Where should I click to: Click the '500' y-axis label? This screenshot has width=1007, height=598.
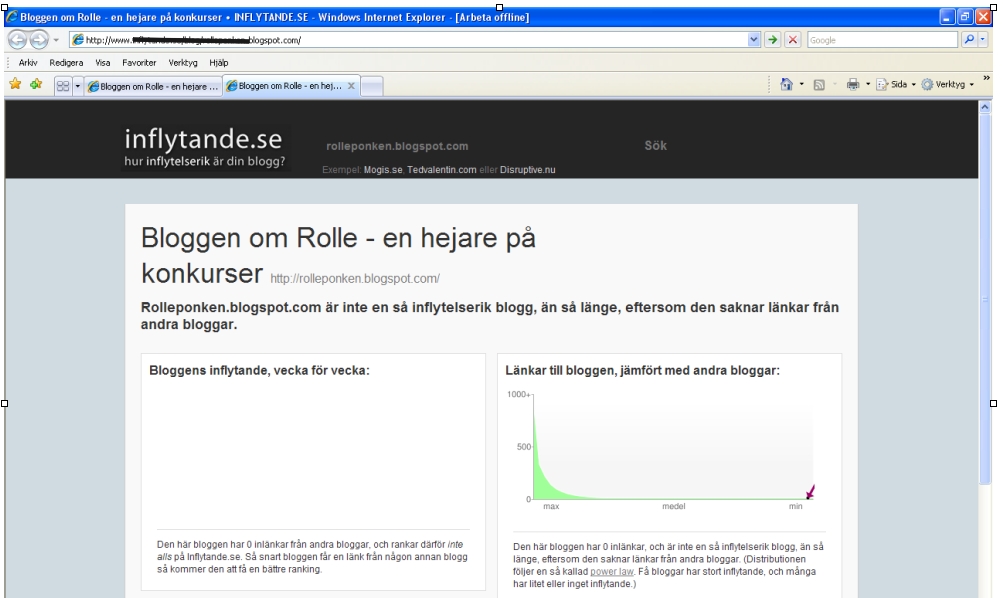click(x=524, y=447)
